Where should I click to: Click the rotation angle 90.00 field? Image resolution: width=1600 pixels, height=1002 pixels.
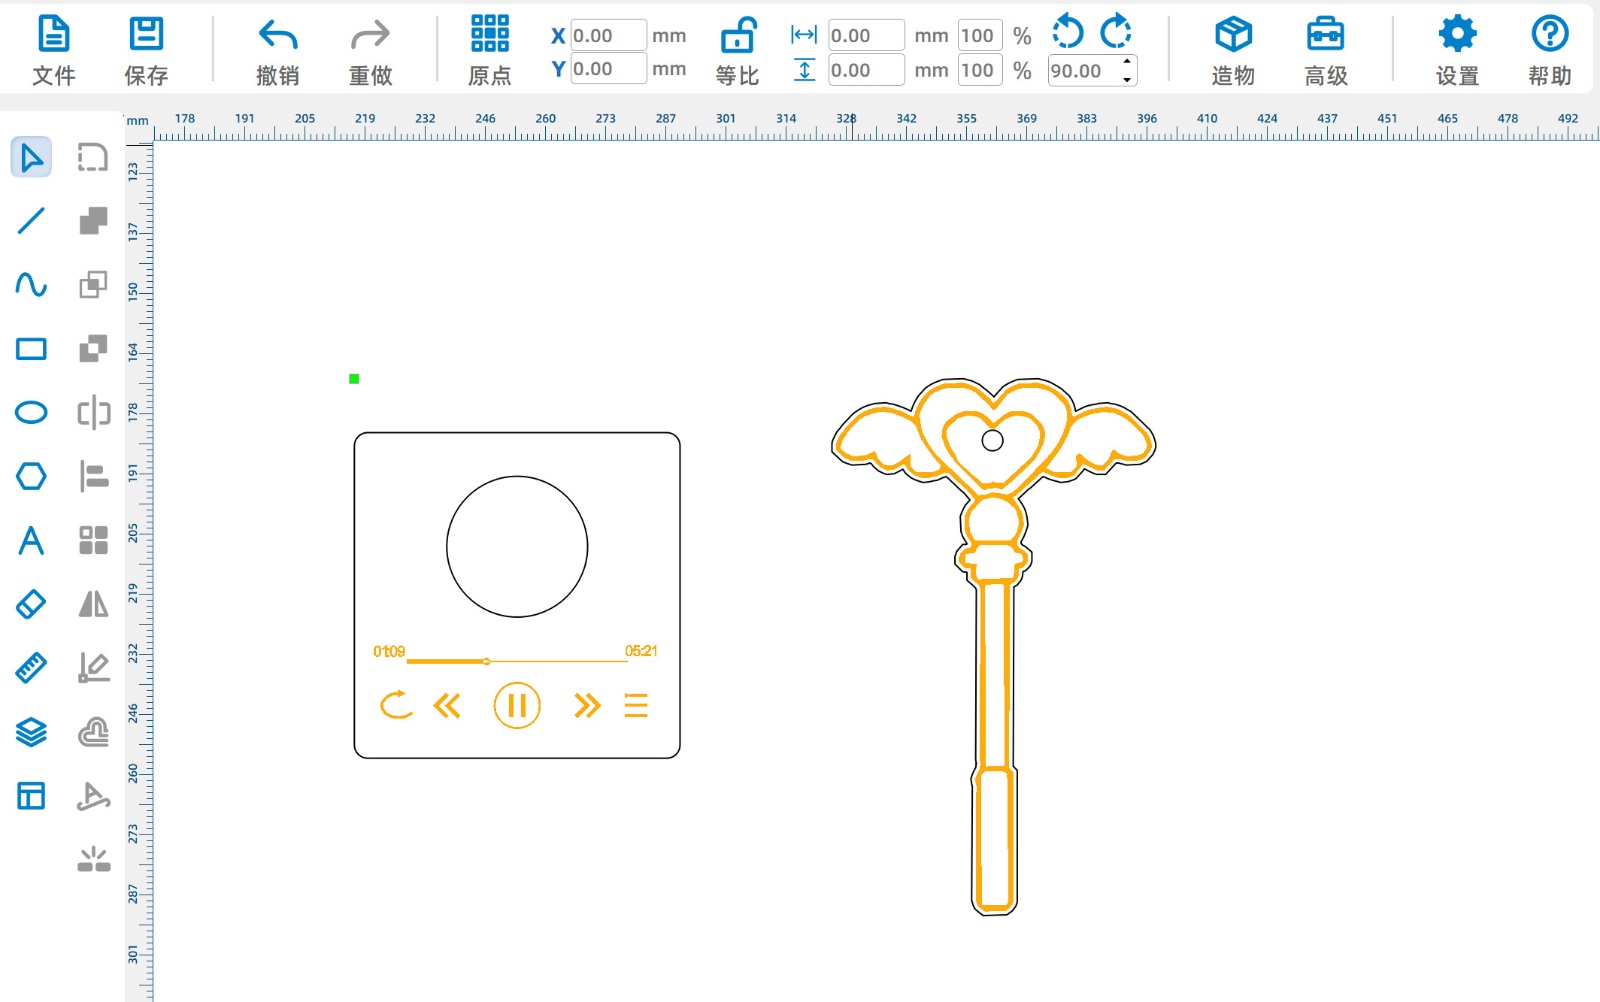pos(1083,71)
